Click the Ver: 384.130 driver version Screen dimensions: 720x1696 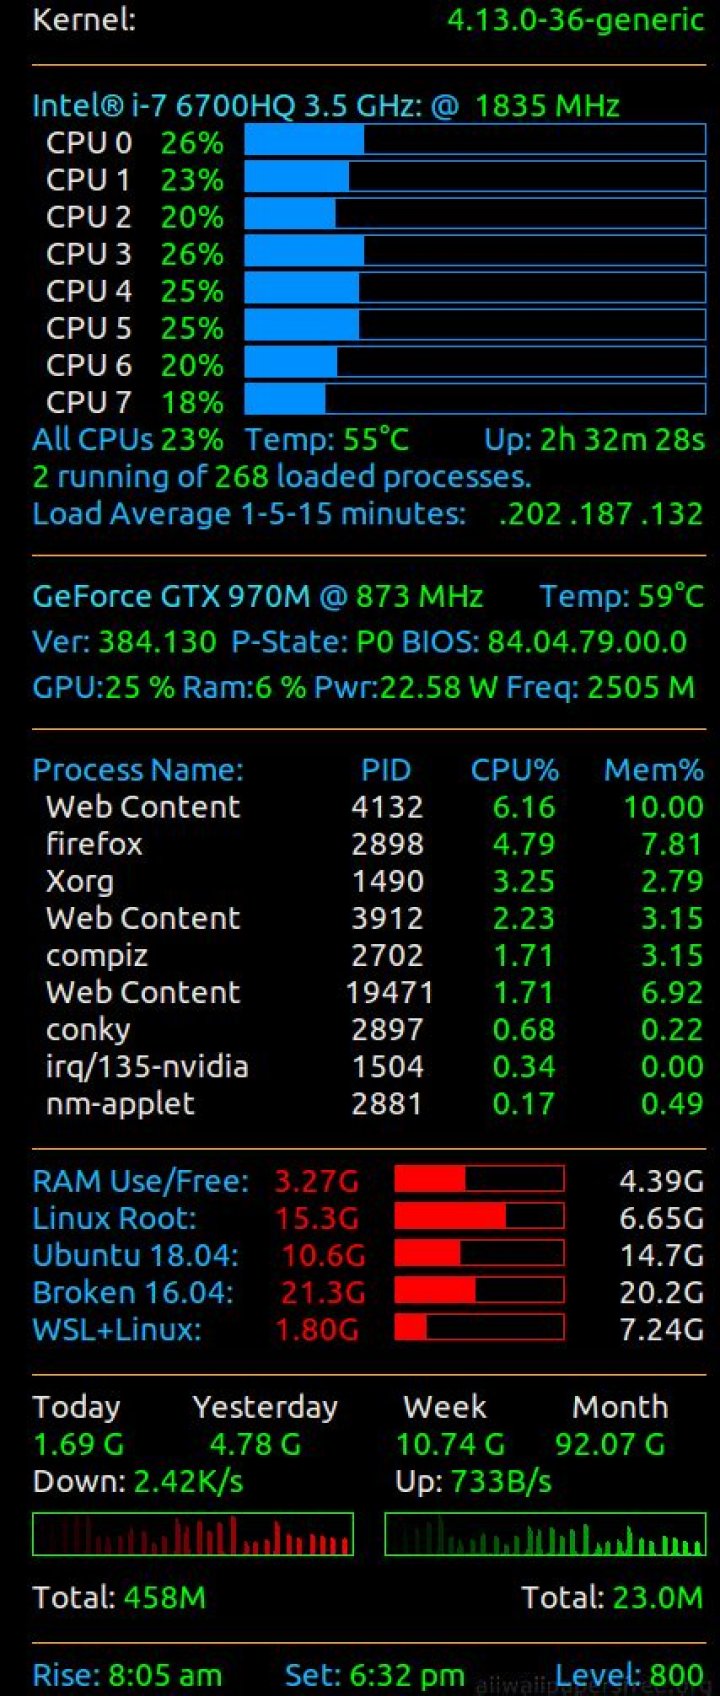pyautogui.click(x=124, y=641)
